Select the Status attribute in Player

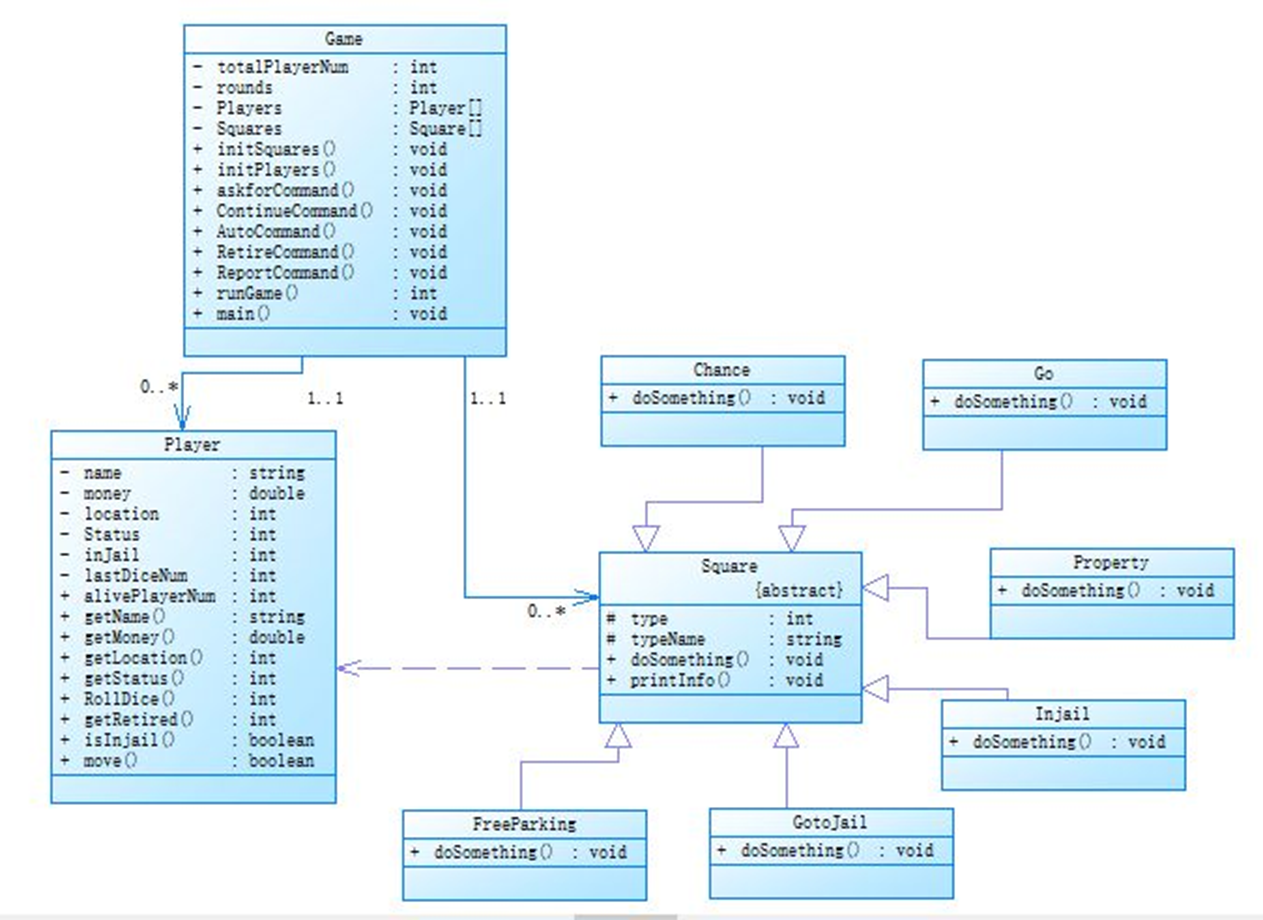(x=111, y=534)
